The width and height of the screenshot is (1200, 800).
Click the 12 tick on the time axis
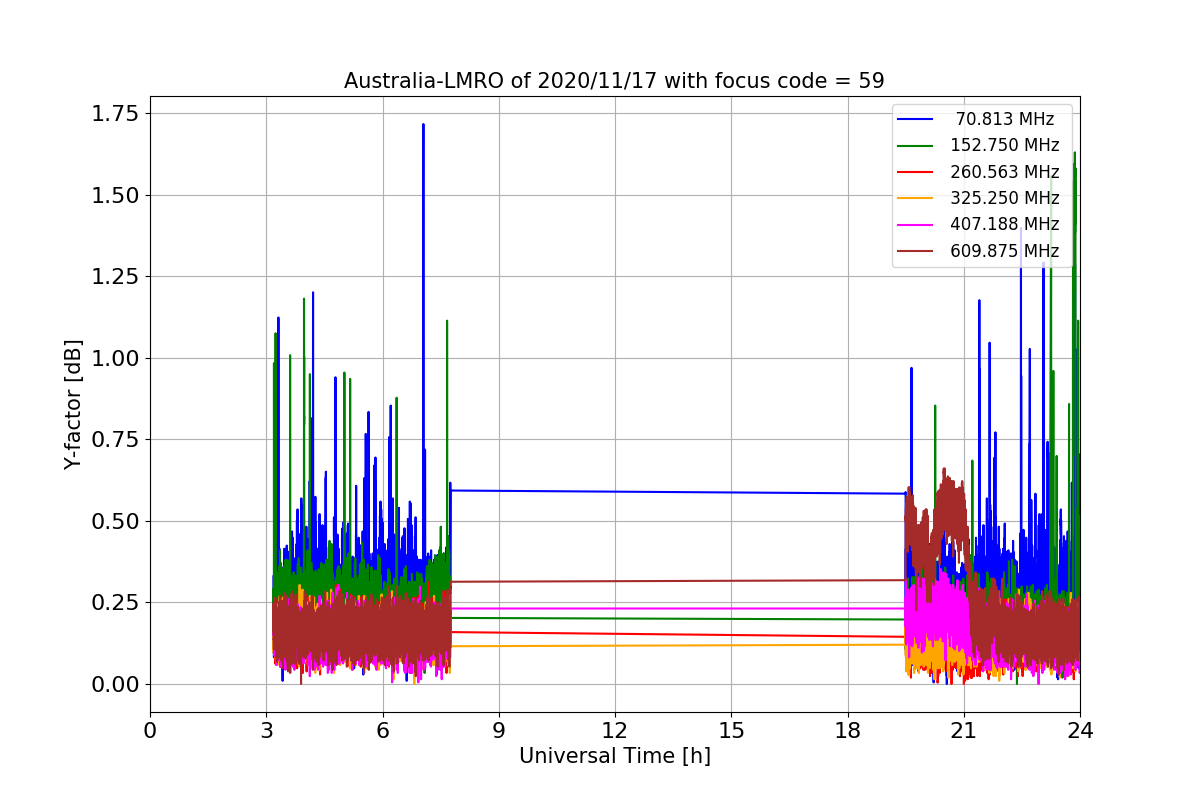(615, 731)
